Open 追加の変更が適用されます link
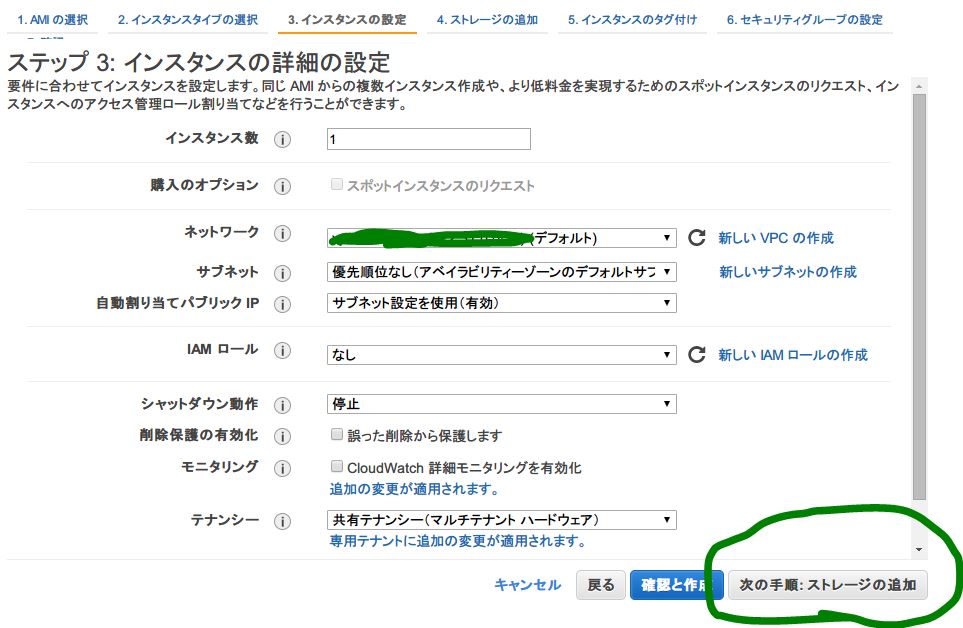The height and width of the screenshot is (628, 963). 413,489
